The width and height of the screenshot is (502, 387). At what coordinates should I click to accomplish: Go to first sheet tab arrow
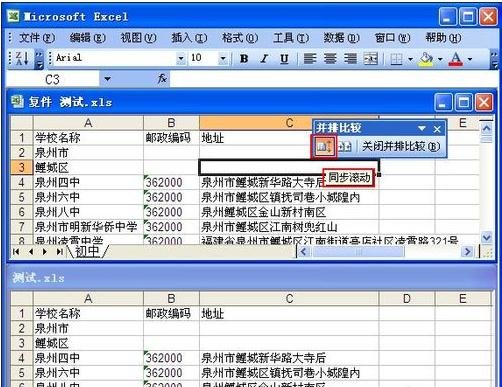[x=16, y=252]
